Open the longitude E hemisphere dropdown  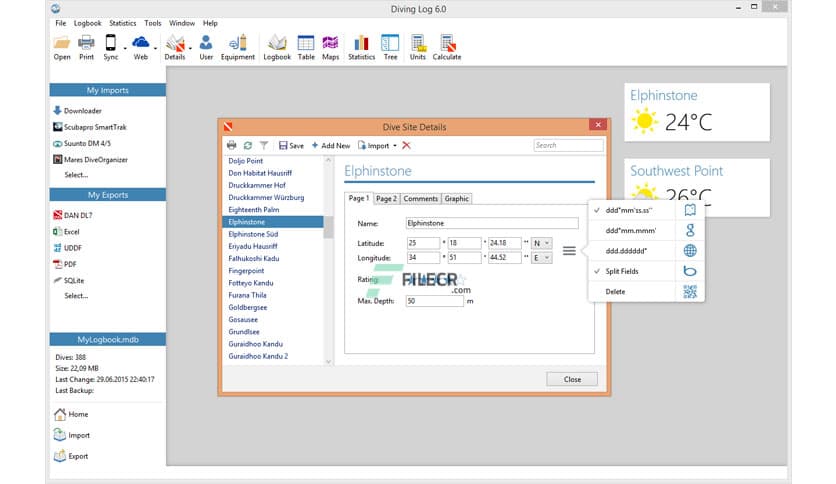click(542, 258)
